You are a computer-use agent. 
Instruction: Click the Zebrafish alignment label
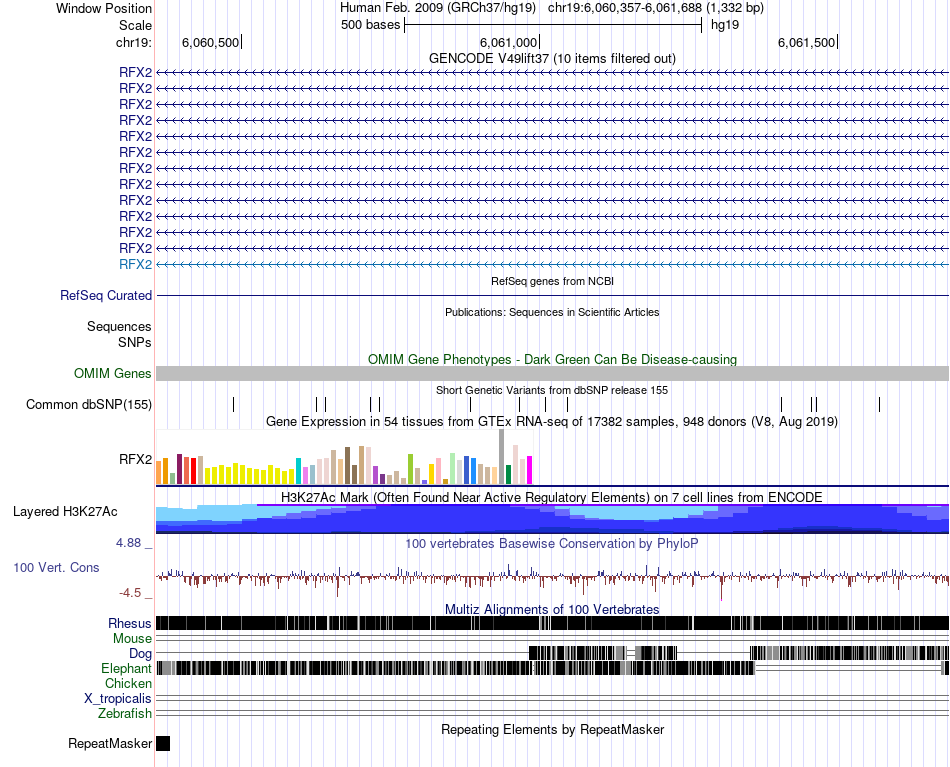click(125, 713)
